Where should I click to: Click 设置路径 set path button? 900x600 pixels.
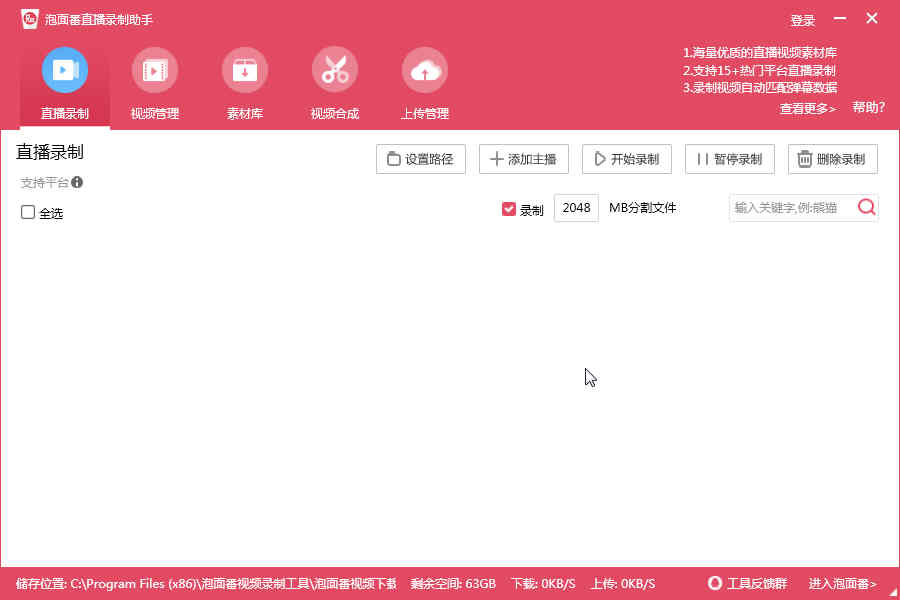click(x=421, y=159)
